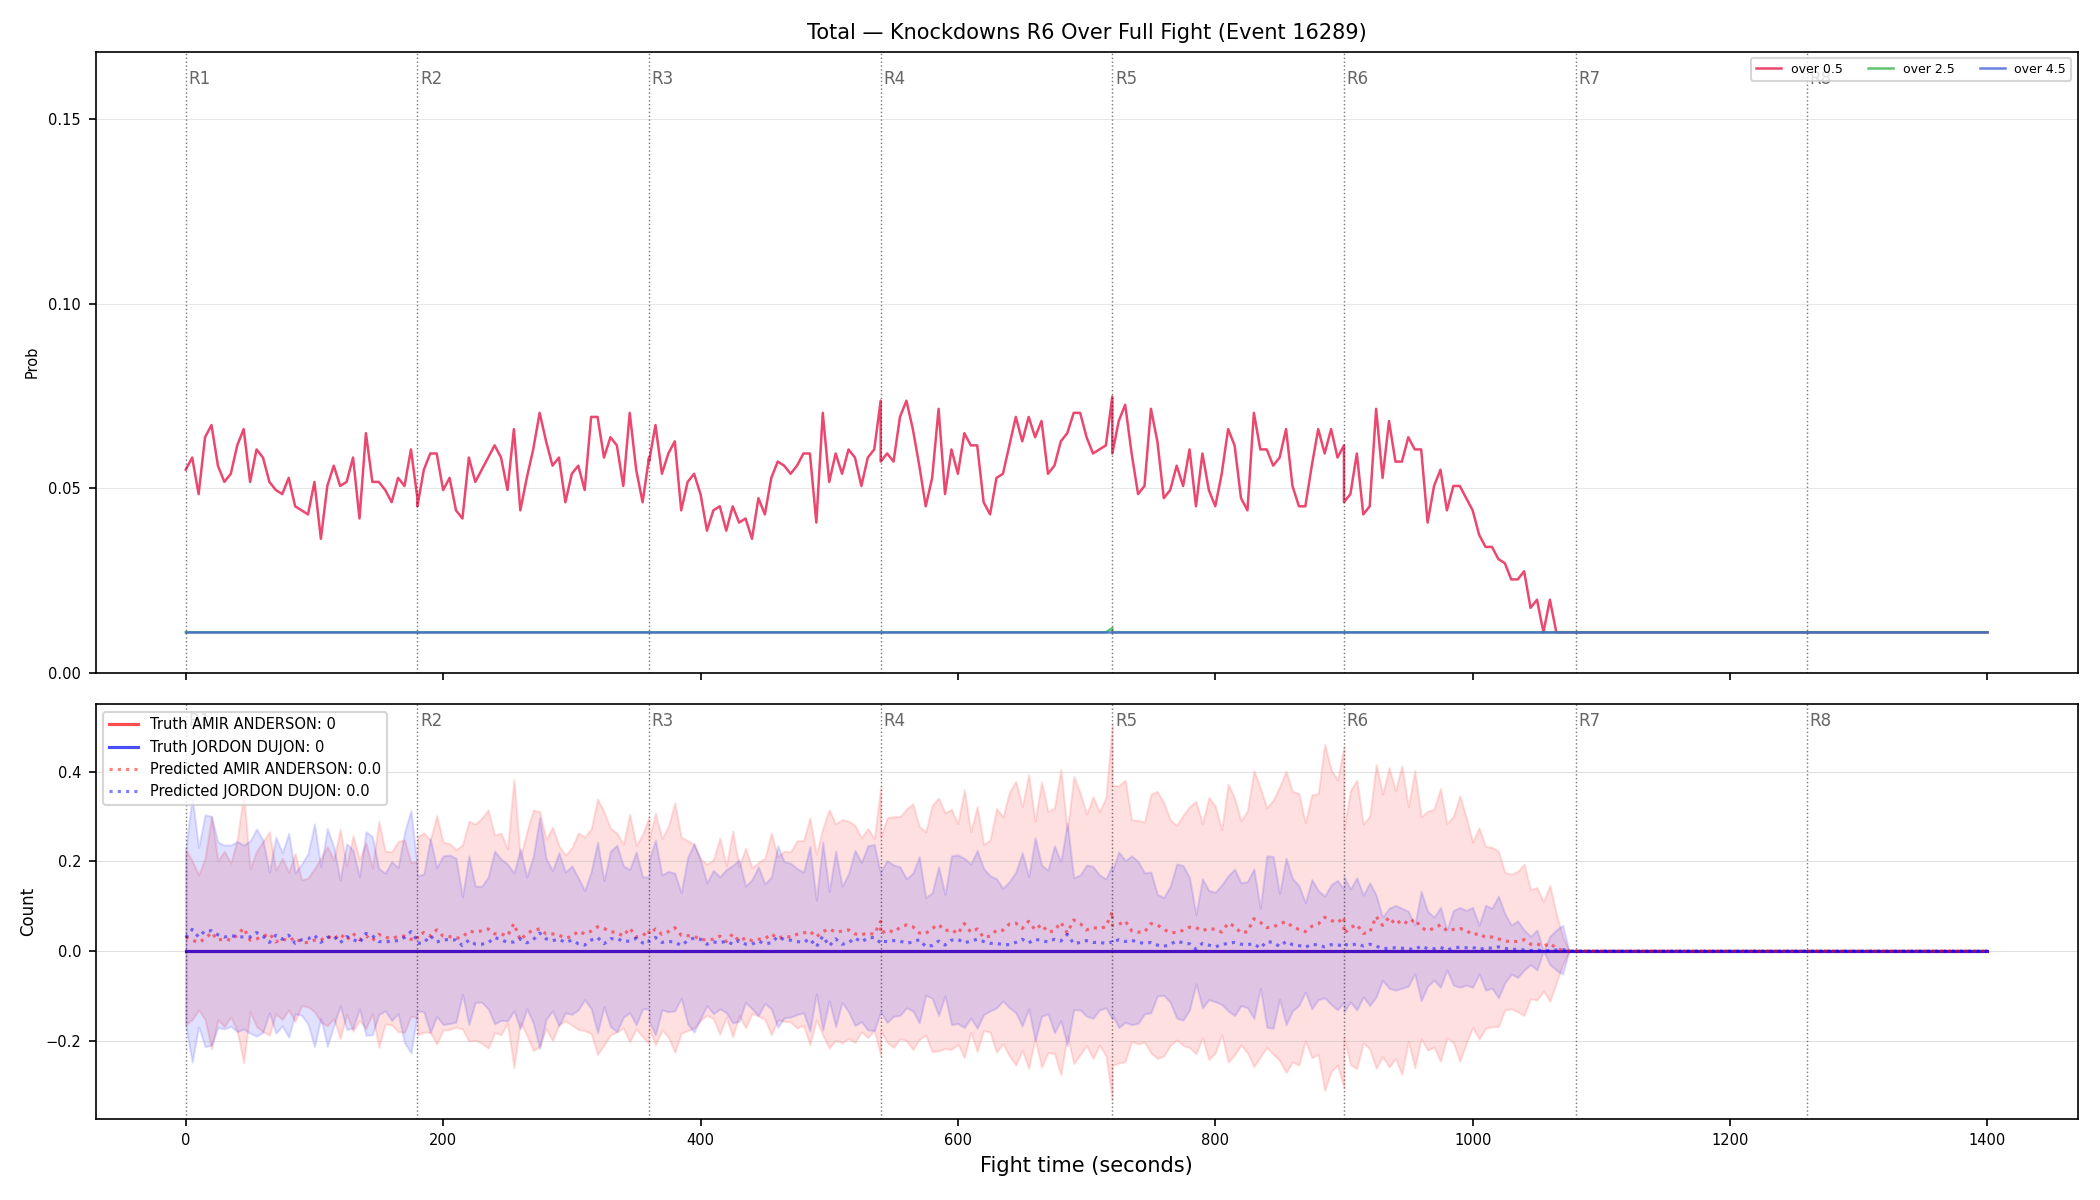Image resolution: width=2100 pixels, height=1200 pixels.
Task: Select the 'over 2.5' legend entry
Action: pyautogui.click(x=1910, y=69)
